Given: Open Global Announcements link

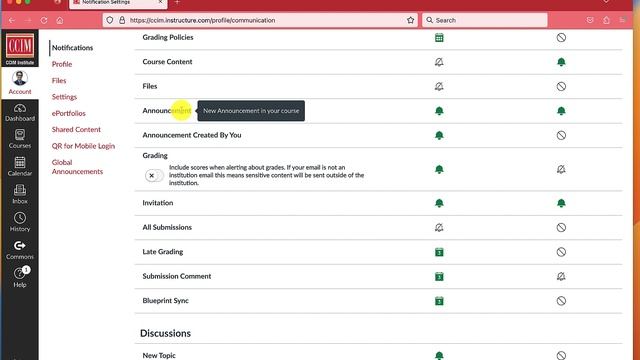Looking at the screenshot, I should [x=77, y=167].
